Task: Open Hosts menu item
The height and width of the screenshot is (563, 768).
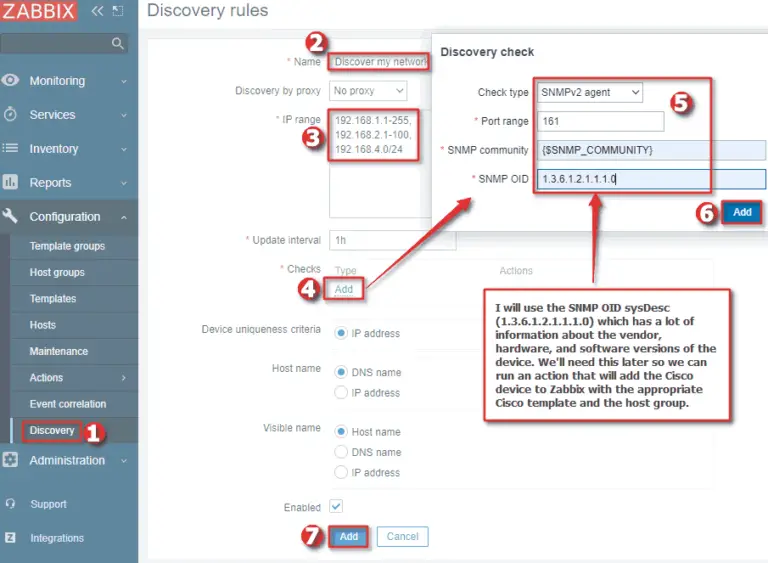Action: 43,325
